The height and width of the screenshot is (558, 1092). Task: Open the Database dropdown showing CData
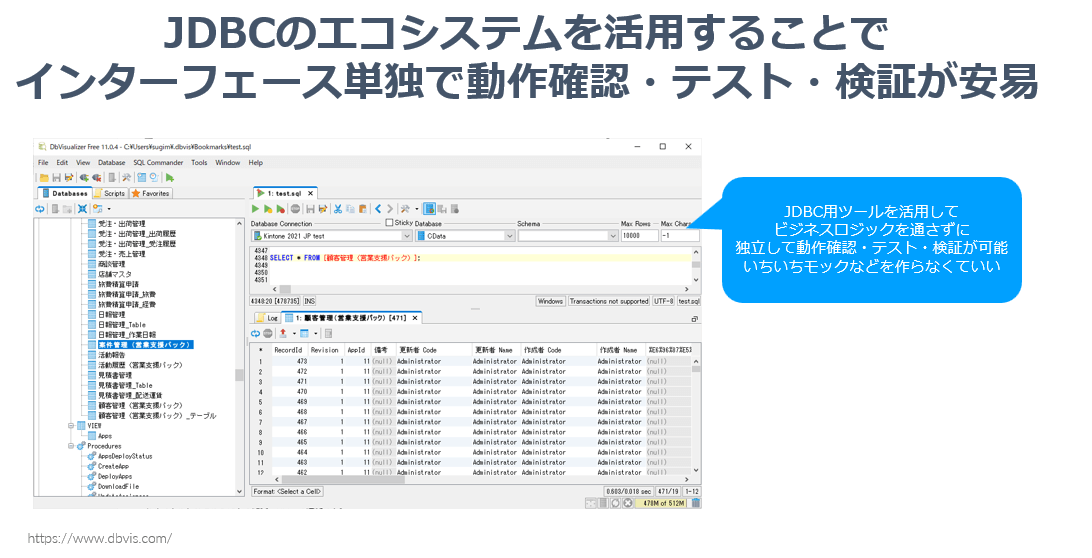point(465,236)
